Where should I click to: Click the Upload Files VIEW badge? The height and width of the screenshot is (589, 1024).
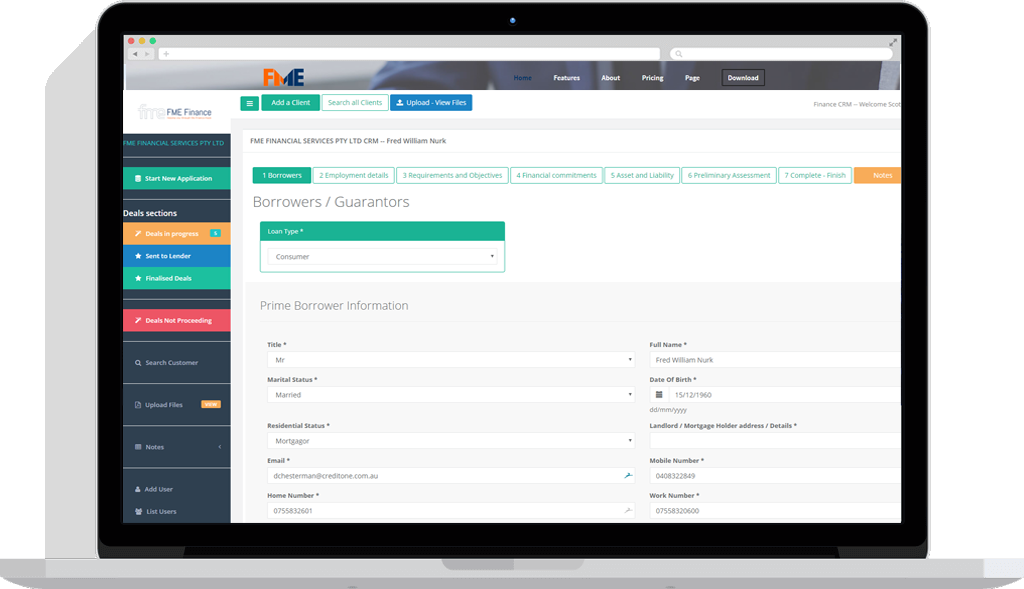click(x=210, y=404)
